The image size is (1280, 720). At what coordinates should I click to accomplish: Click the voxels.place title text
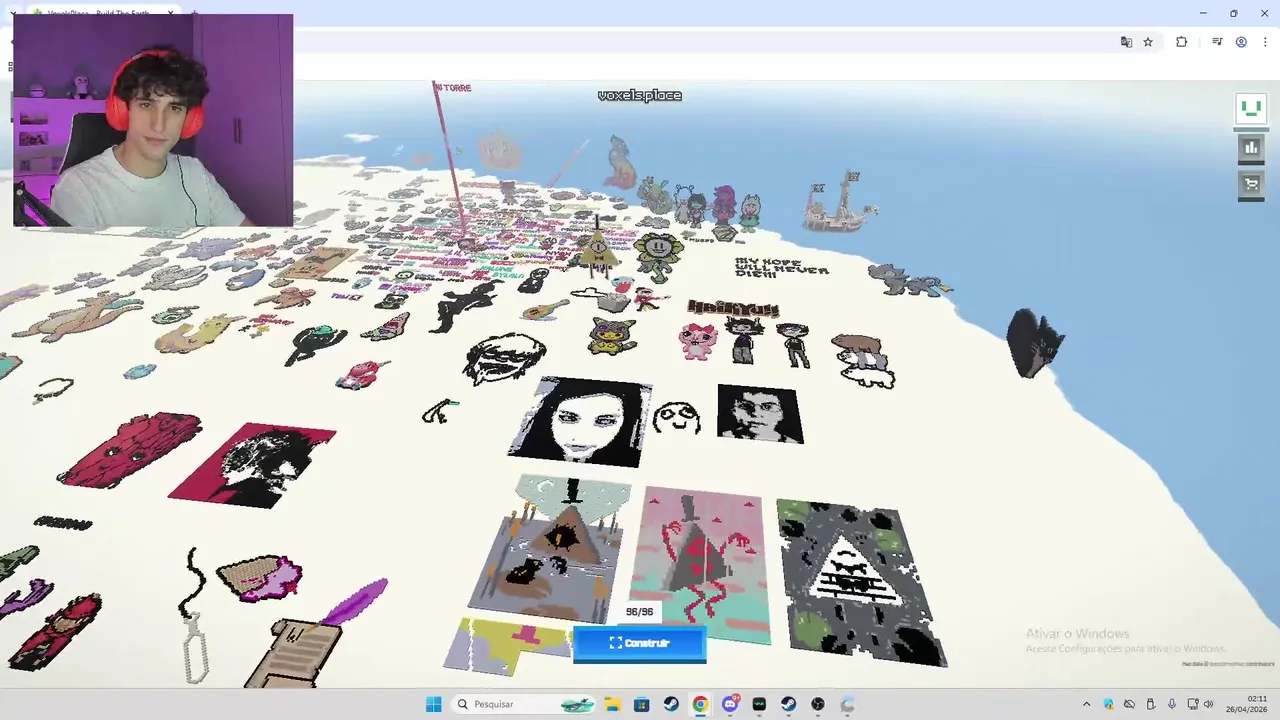pyautogui.click(x=640, y=95)
